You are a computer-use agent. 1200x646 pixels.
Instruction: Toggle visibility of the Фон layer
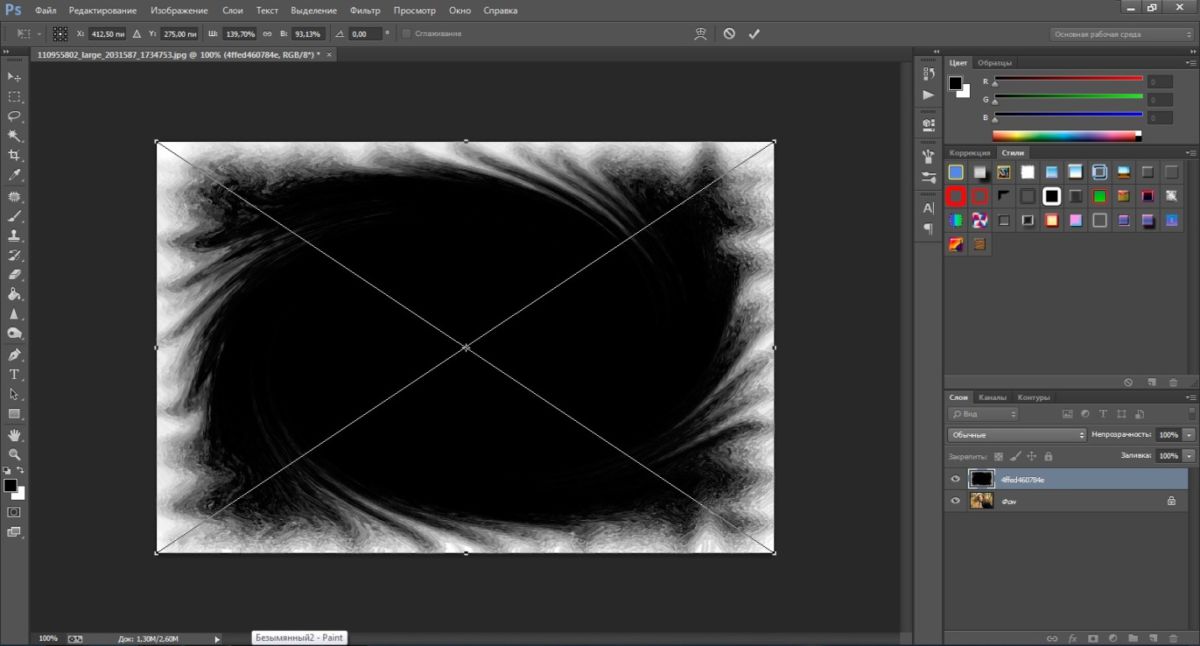(956, 501)
